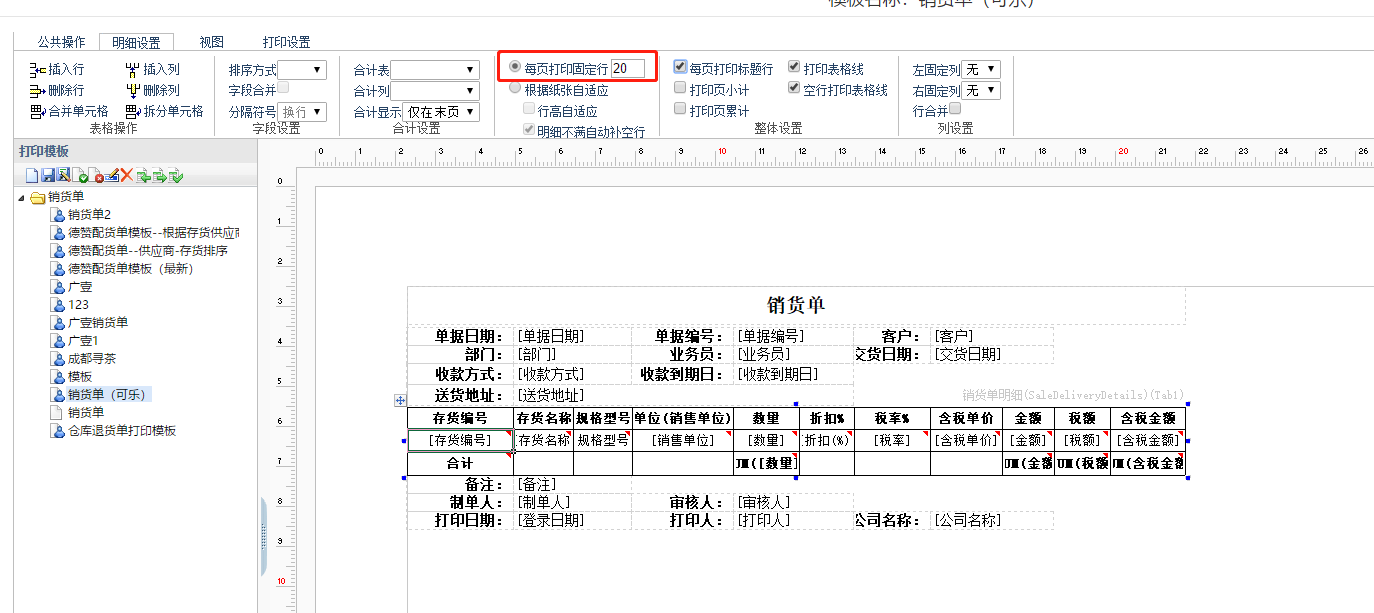Click the save-as icon with the pencil
Screen dimensions: 1374x613
[x=63, y=176]
